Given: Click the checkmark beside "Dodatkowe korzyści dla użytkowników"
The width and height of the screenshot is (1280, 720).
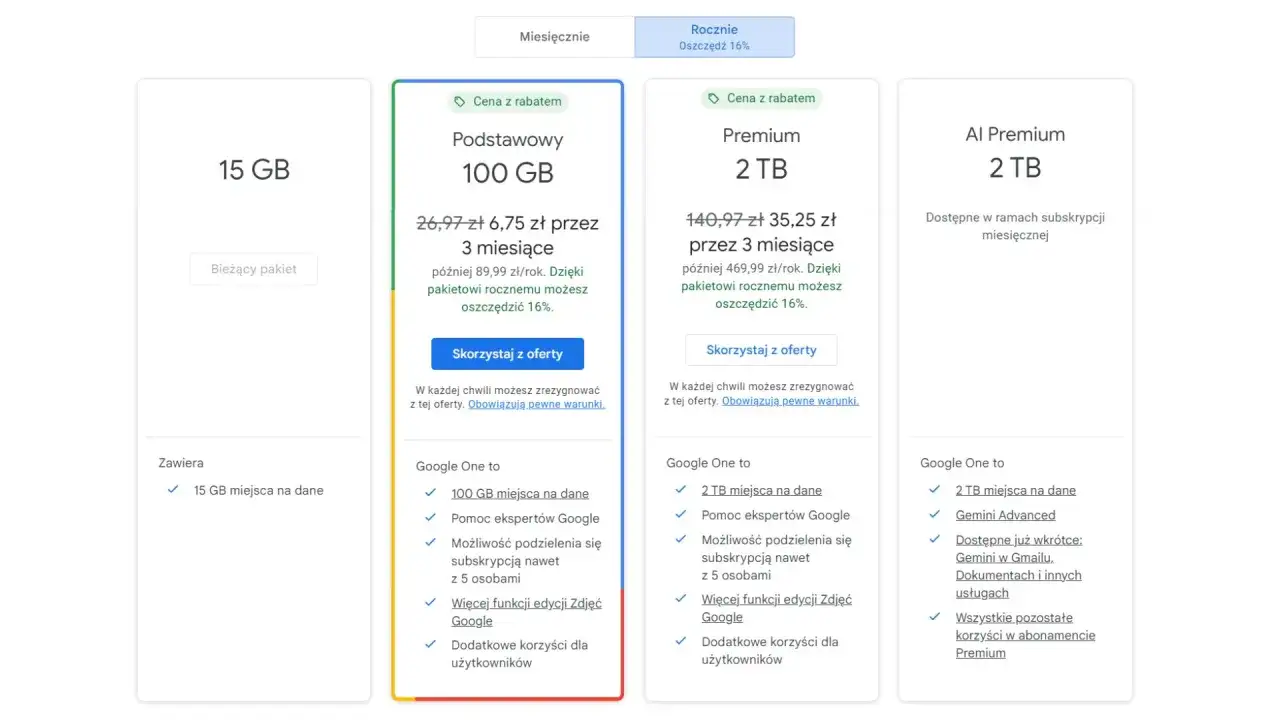Looking at the screenshot, I should click(430, 645).
